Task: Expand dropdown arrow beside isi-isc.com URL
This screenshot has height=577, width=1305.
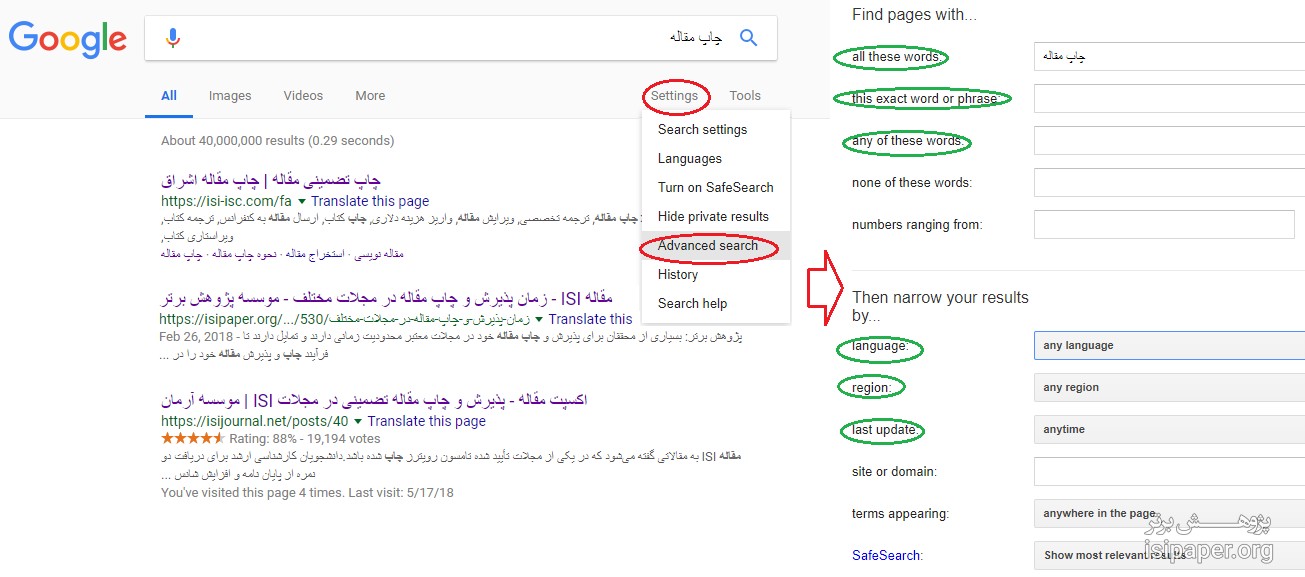Action: 302,202
